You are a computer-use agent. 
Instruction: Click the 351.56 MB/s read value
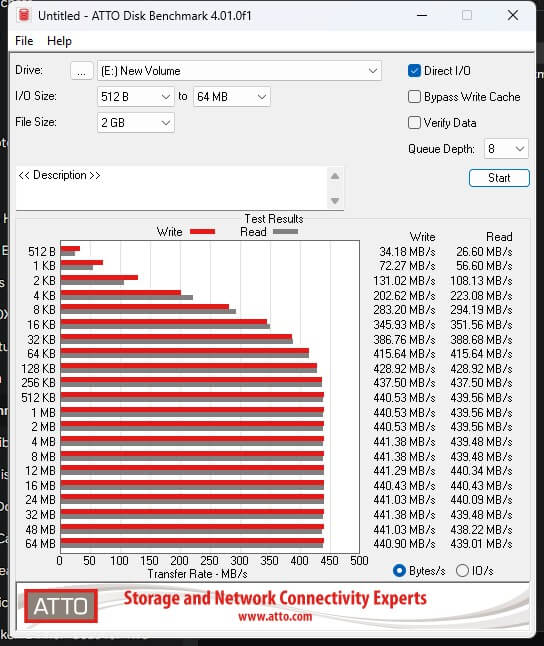point(481,325)
